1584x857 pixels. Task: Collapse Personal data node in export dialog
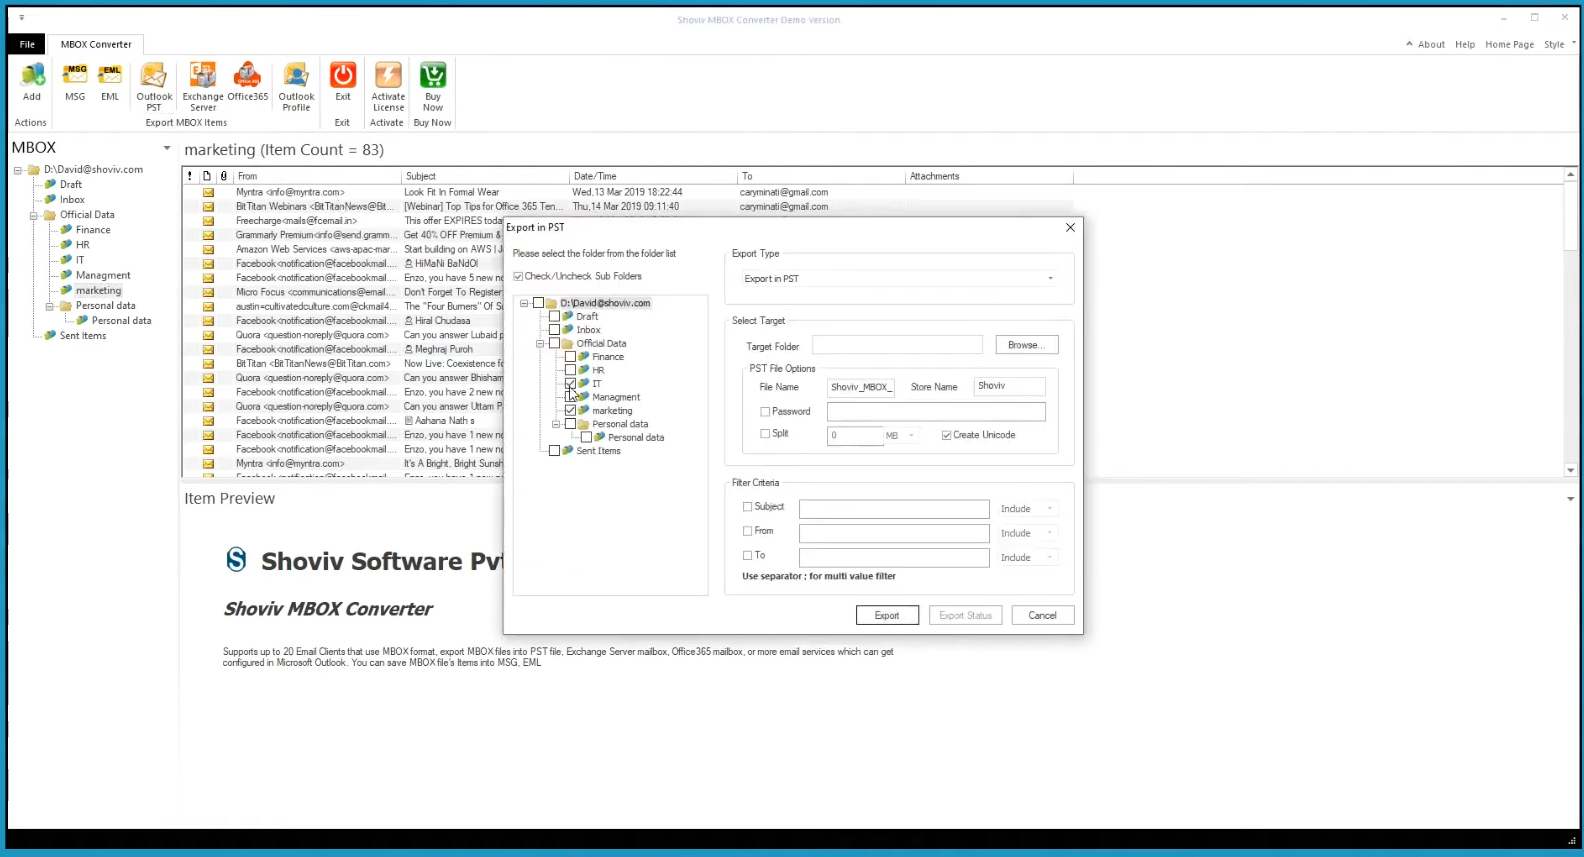(x=556, y=425)
